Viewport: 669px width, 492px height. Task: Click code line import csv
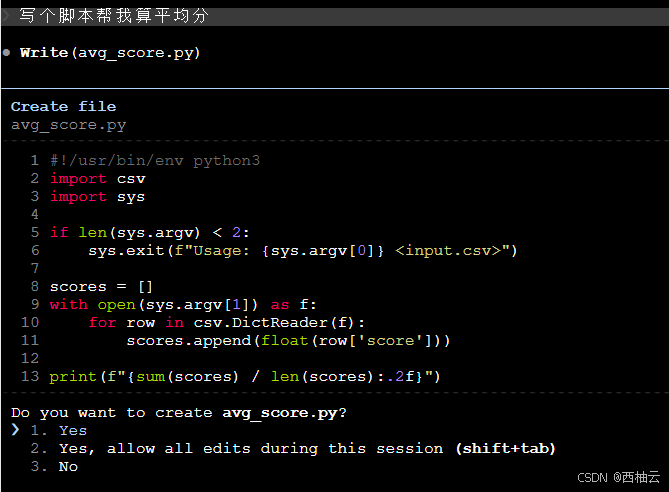(98, 178)
